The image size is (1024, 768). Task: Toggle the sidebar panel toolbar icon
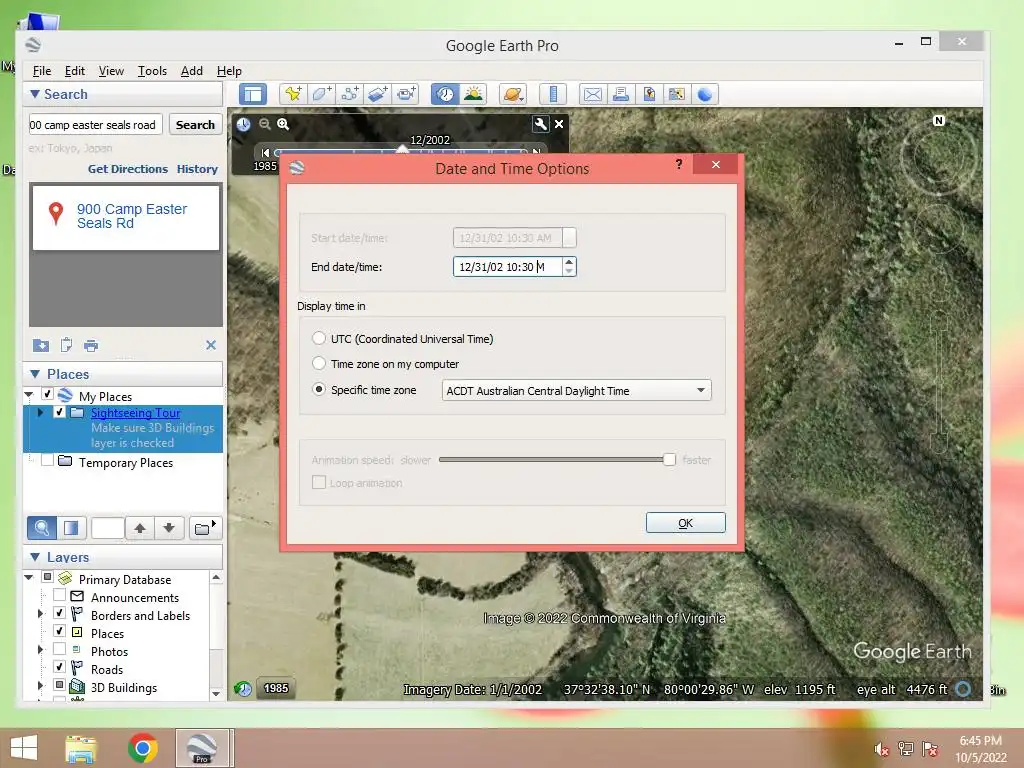[253, 95]
